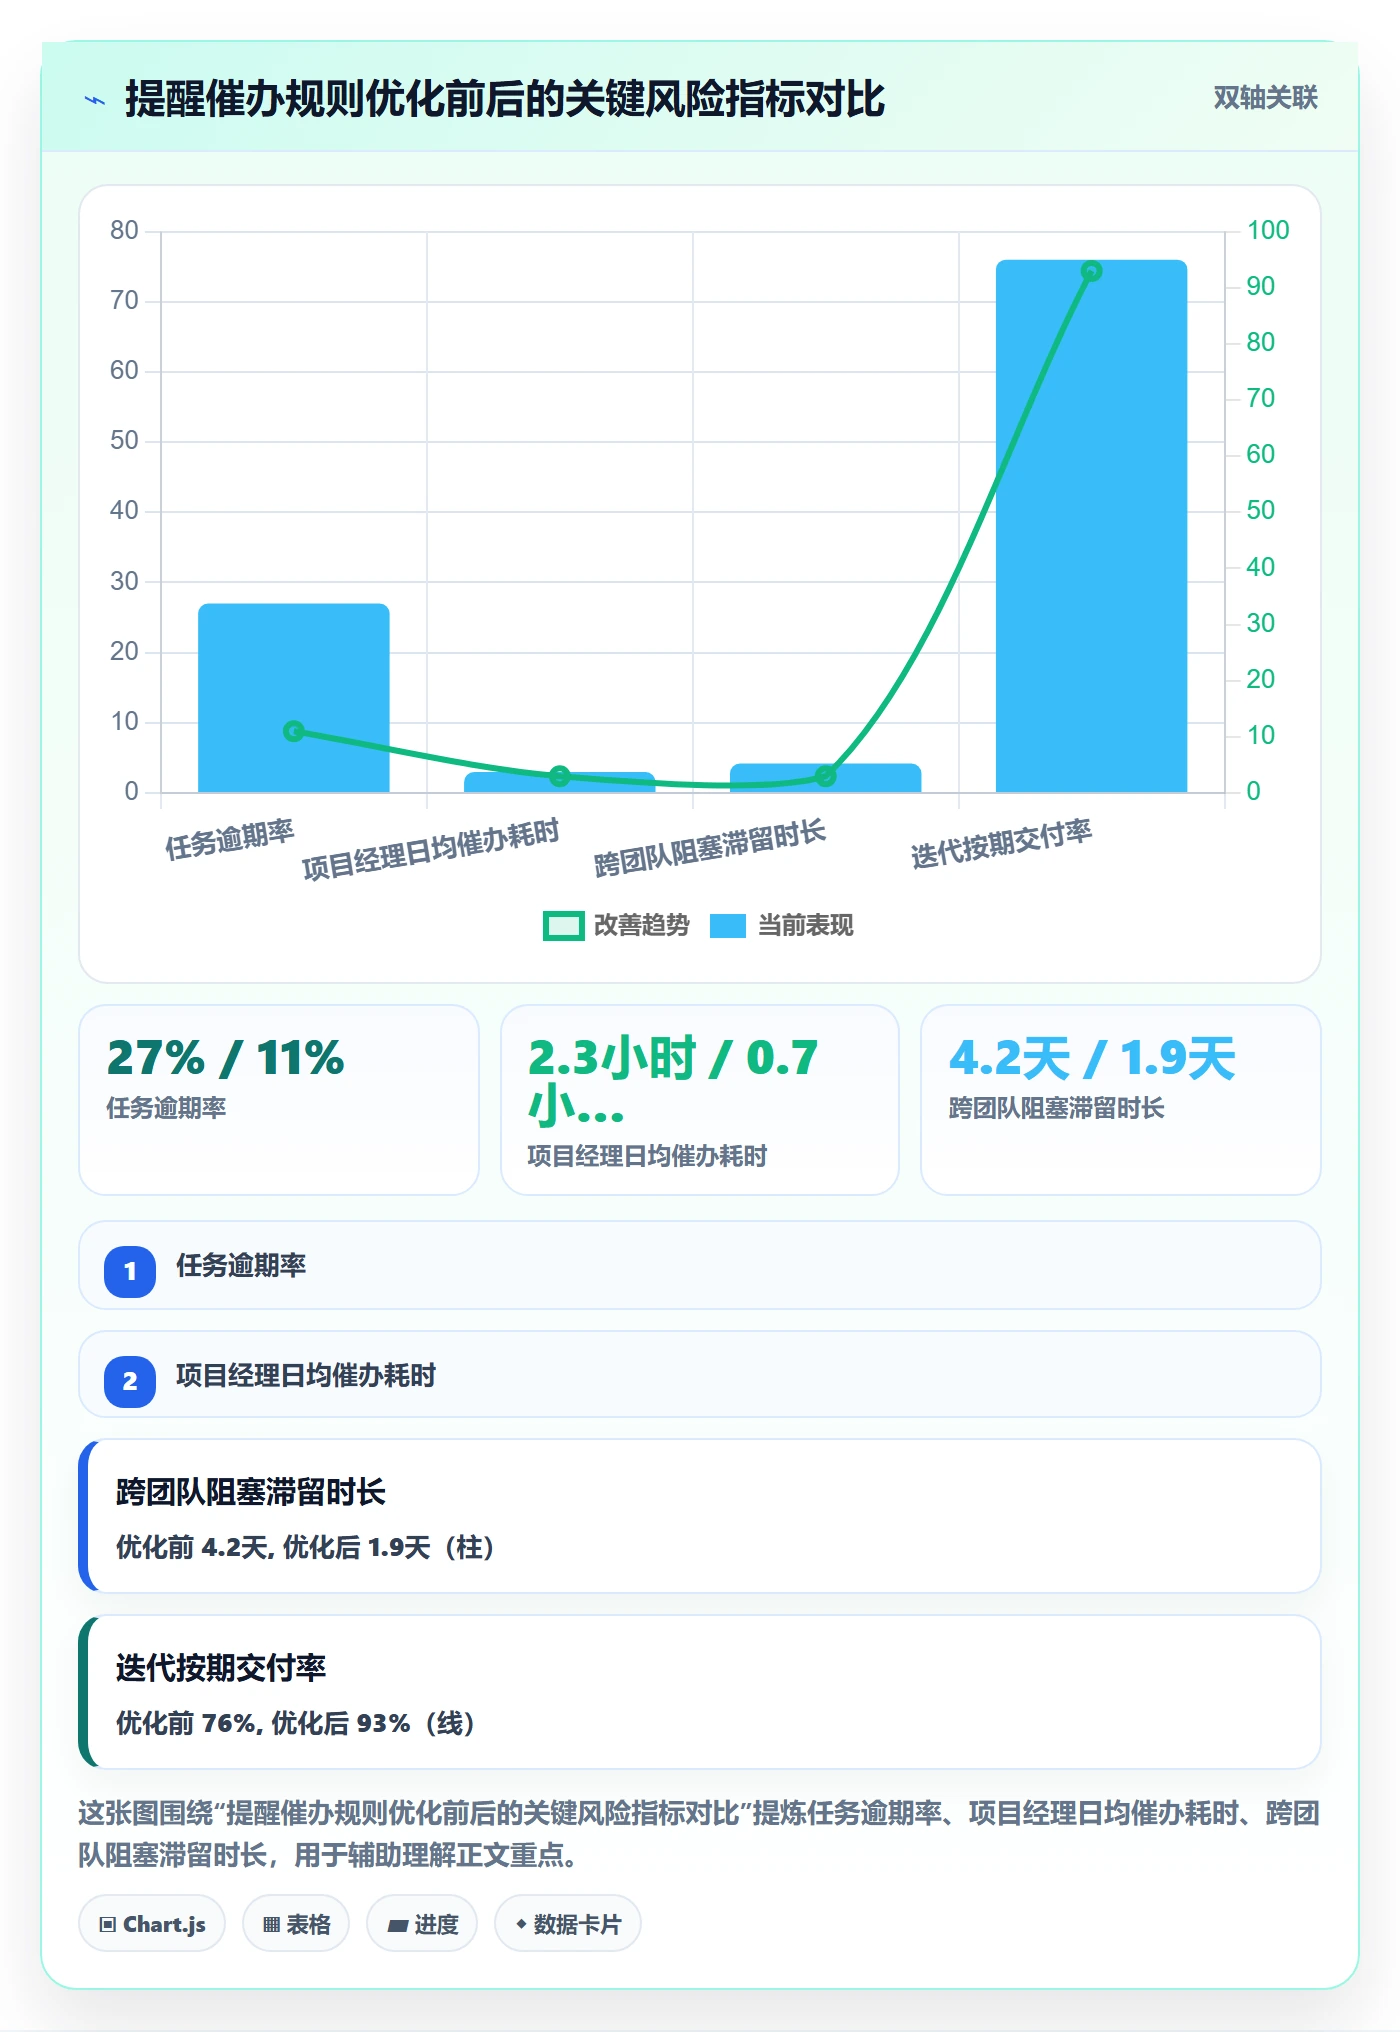Click the summary paragraph starting 这张图围绕
This screenshot has height=2032, width=1400.
[700, 1834]
